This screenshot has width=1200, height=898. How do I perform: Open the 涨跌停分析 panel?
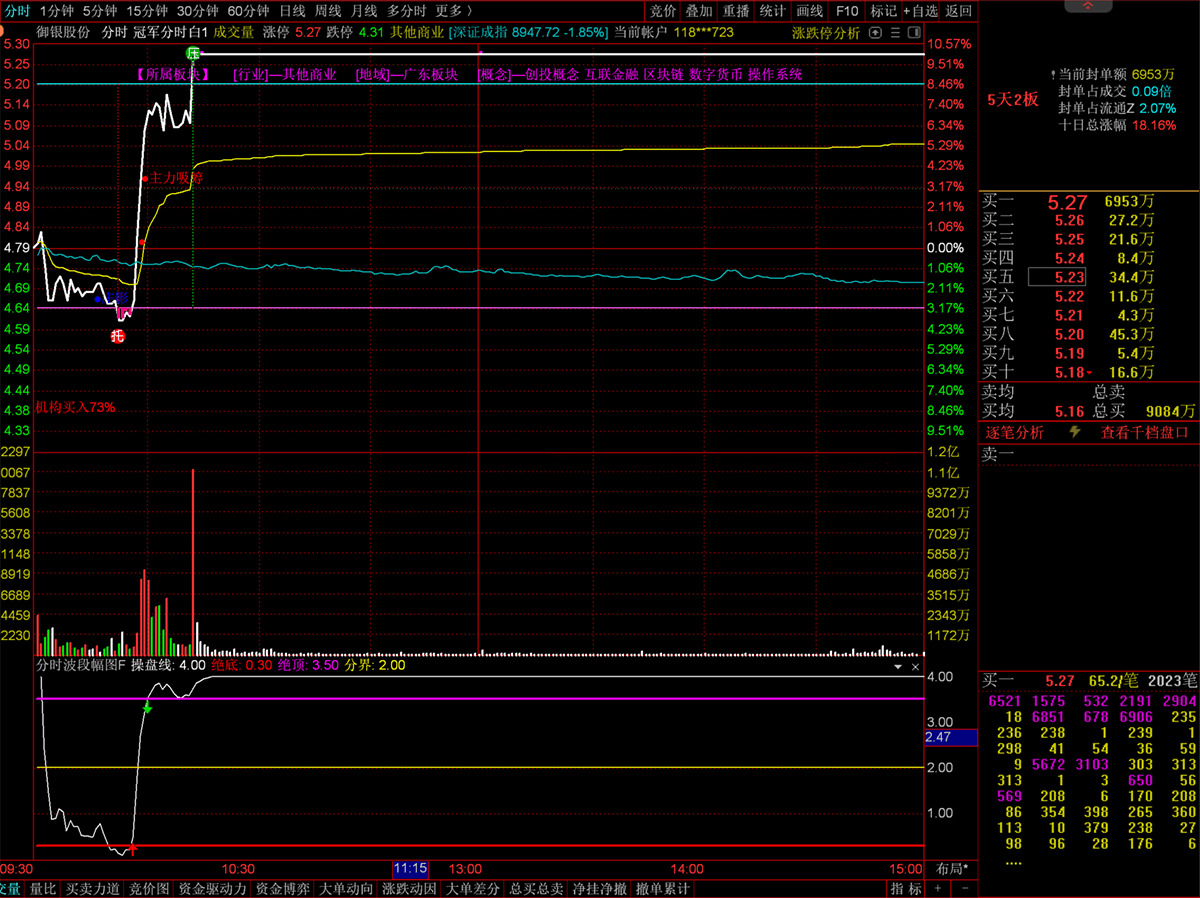pyautogui.click(x=825, y=32)
